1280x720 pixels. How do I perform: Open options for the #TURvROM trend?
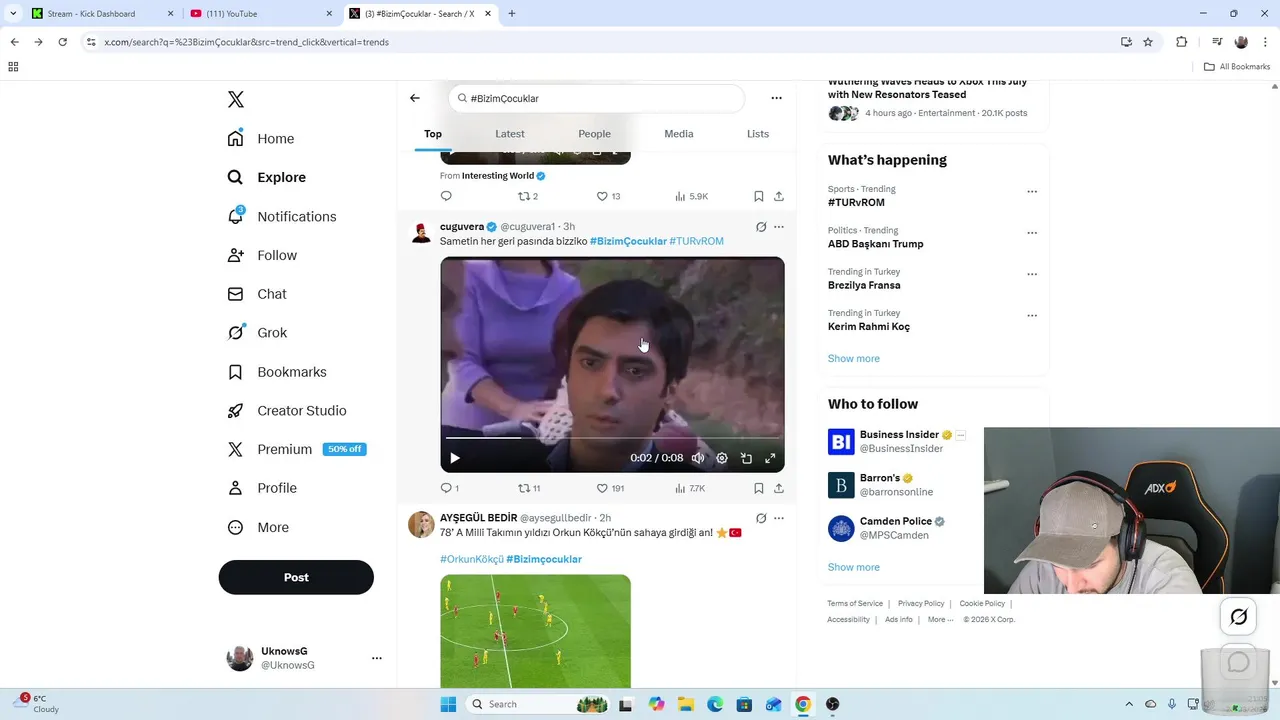click(1032, 191)
